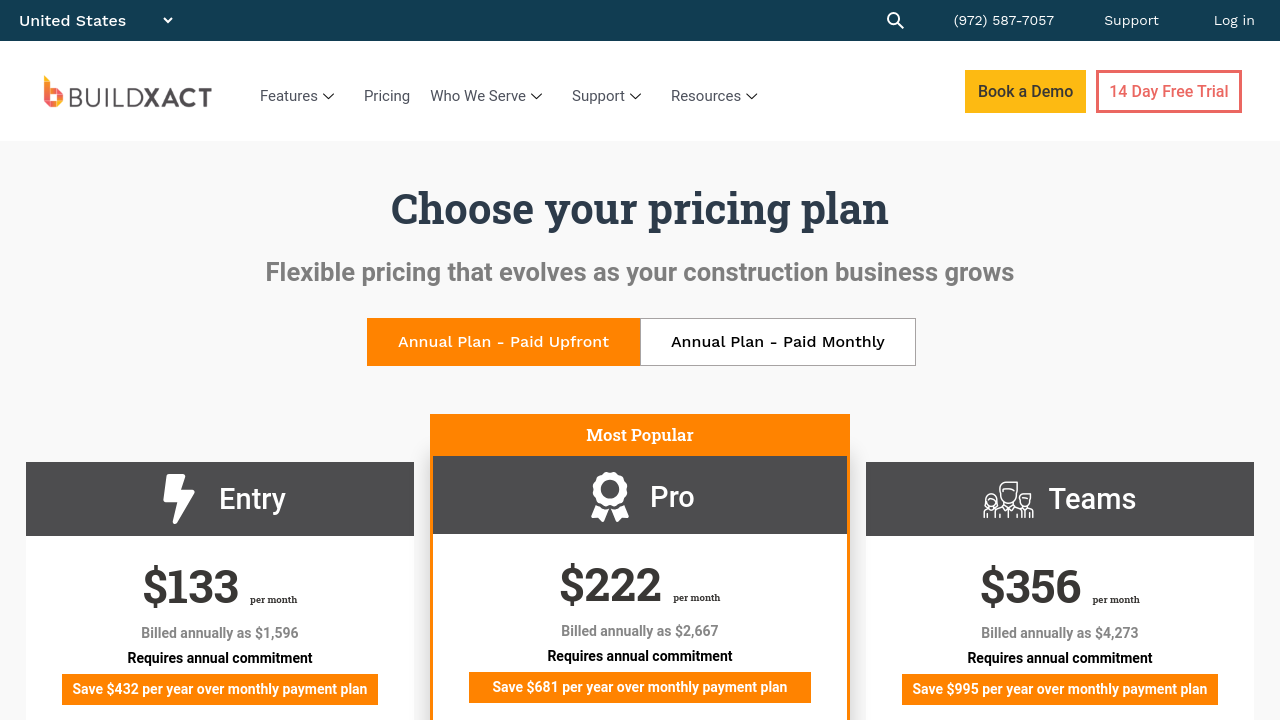Click the search magnifier icon
This screenshot has width=1280, height=720.
click(x=895, y=21)
